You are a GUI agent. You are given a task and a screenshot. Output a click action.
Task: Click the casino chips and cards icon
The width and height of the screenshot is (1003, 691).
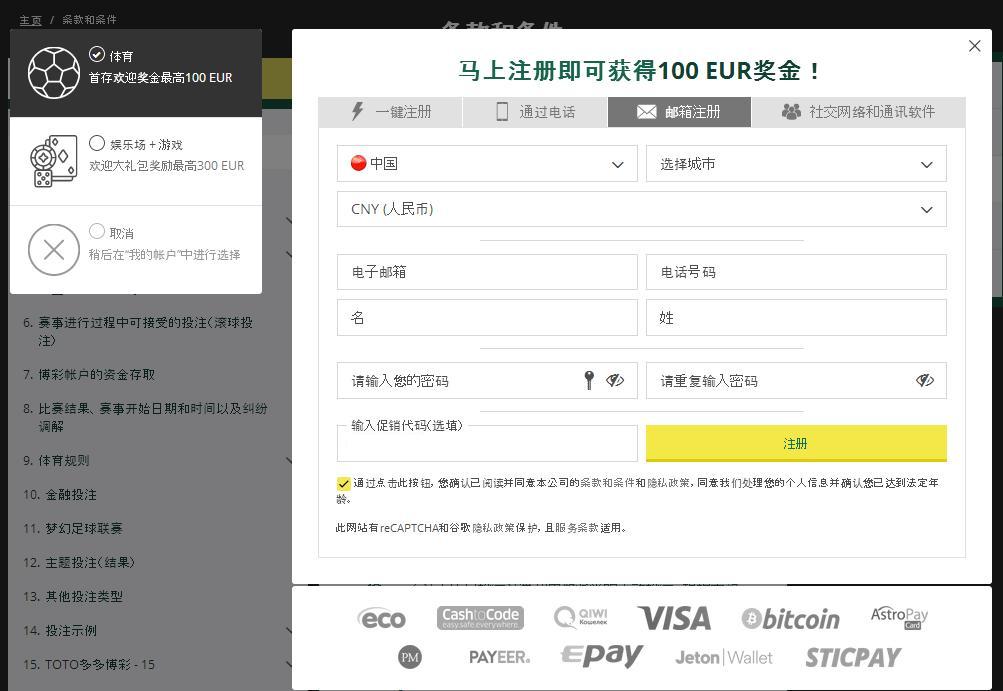(54, 161)
